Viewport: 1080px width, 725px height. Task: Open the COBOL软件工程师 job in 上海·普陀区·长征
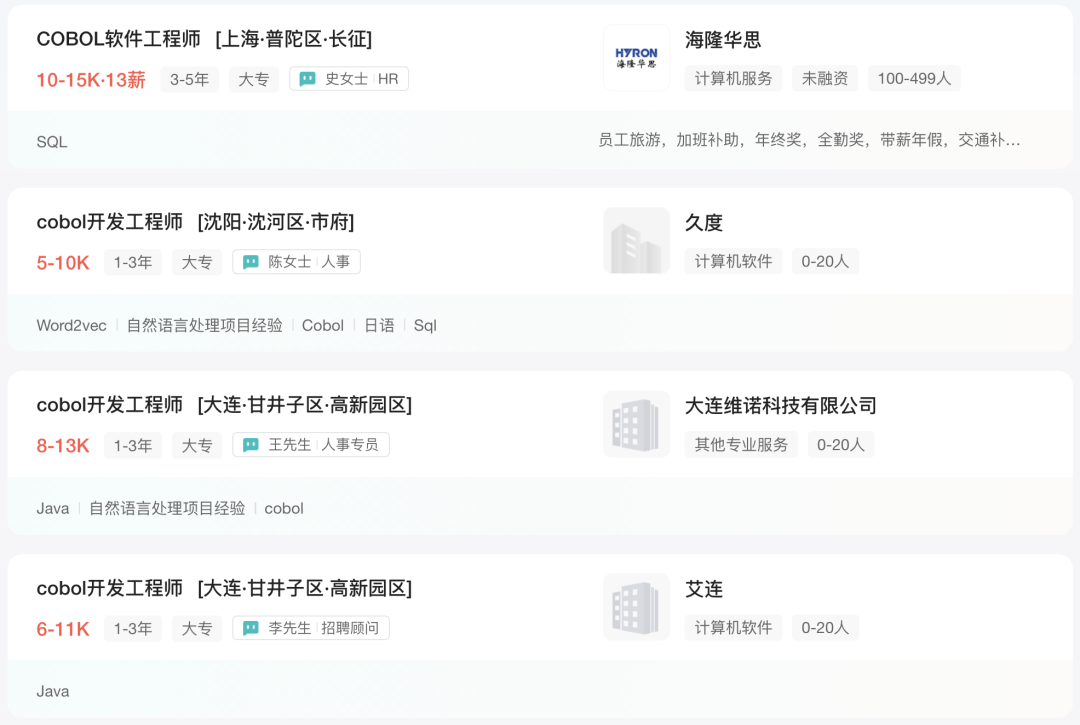204,39
